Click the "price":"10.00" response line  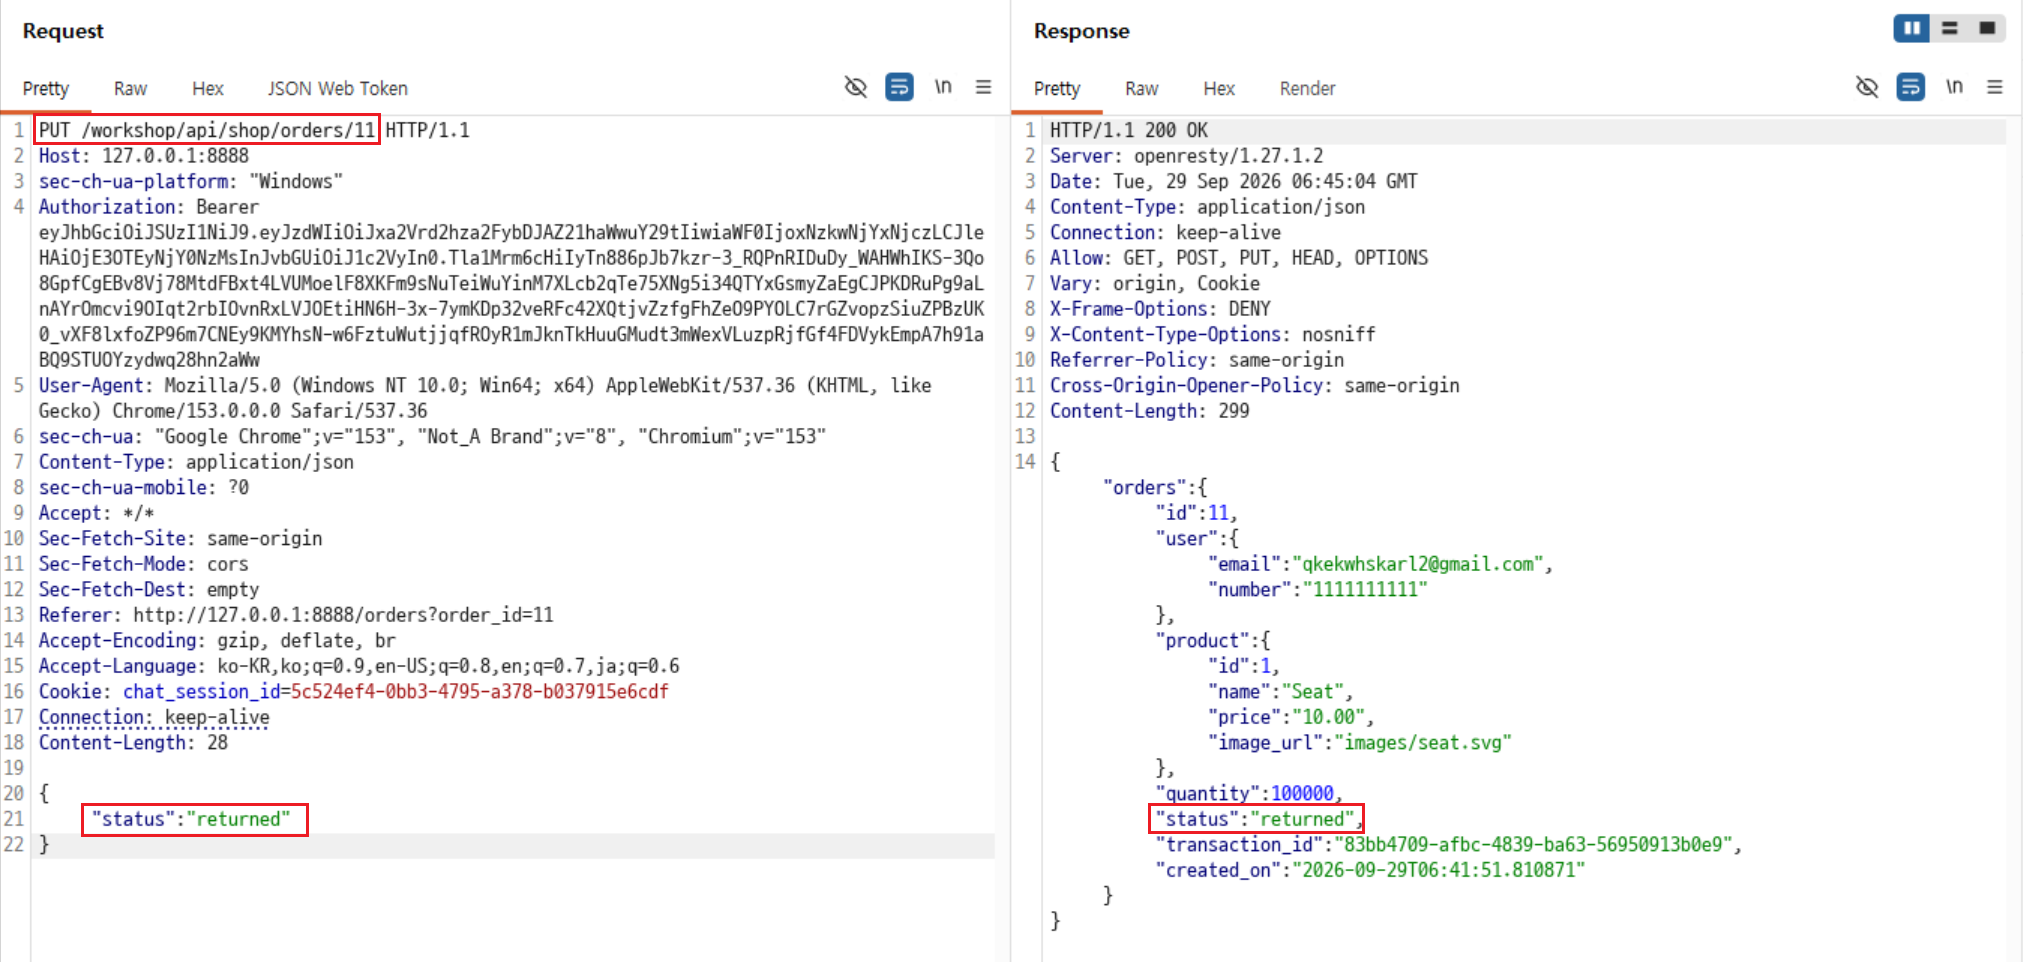[1291, 717]
